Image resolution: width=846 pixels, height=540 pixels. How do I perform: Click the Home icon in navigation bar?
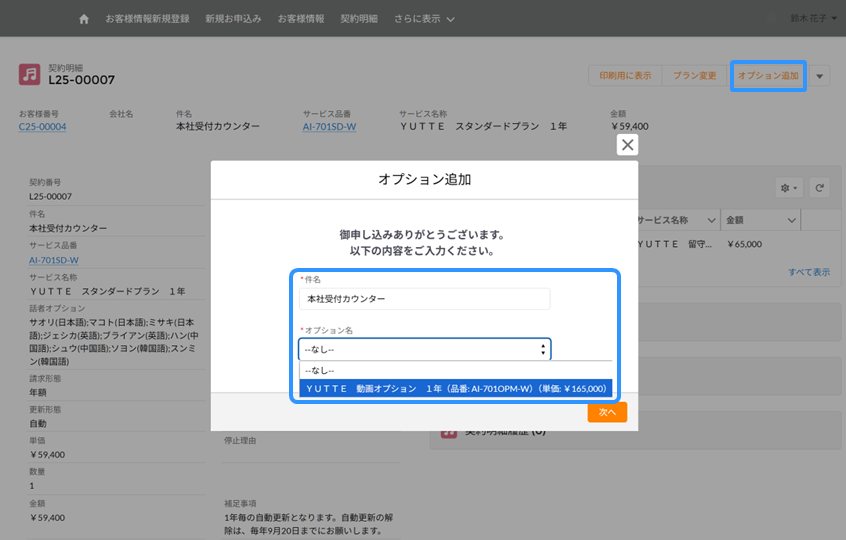pyautogui.click(x=84, y=19)
